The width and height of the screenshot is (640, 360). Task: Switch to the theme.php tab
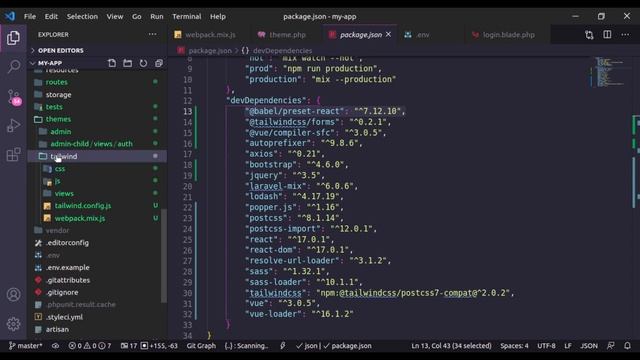coord(286,35)
